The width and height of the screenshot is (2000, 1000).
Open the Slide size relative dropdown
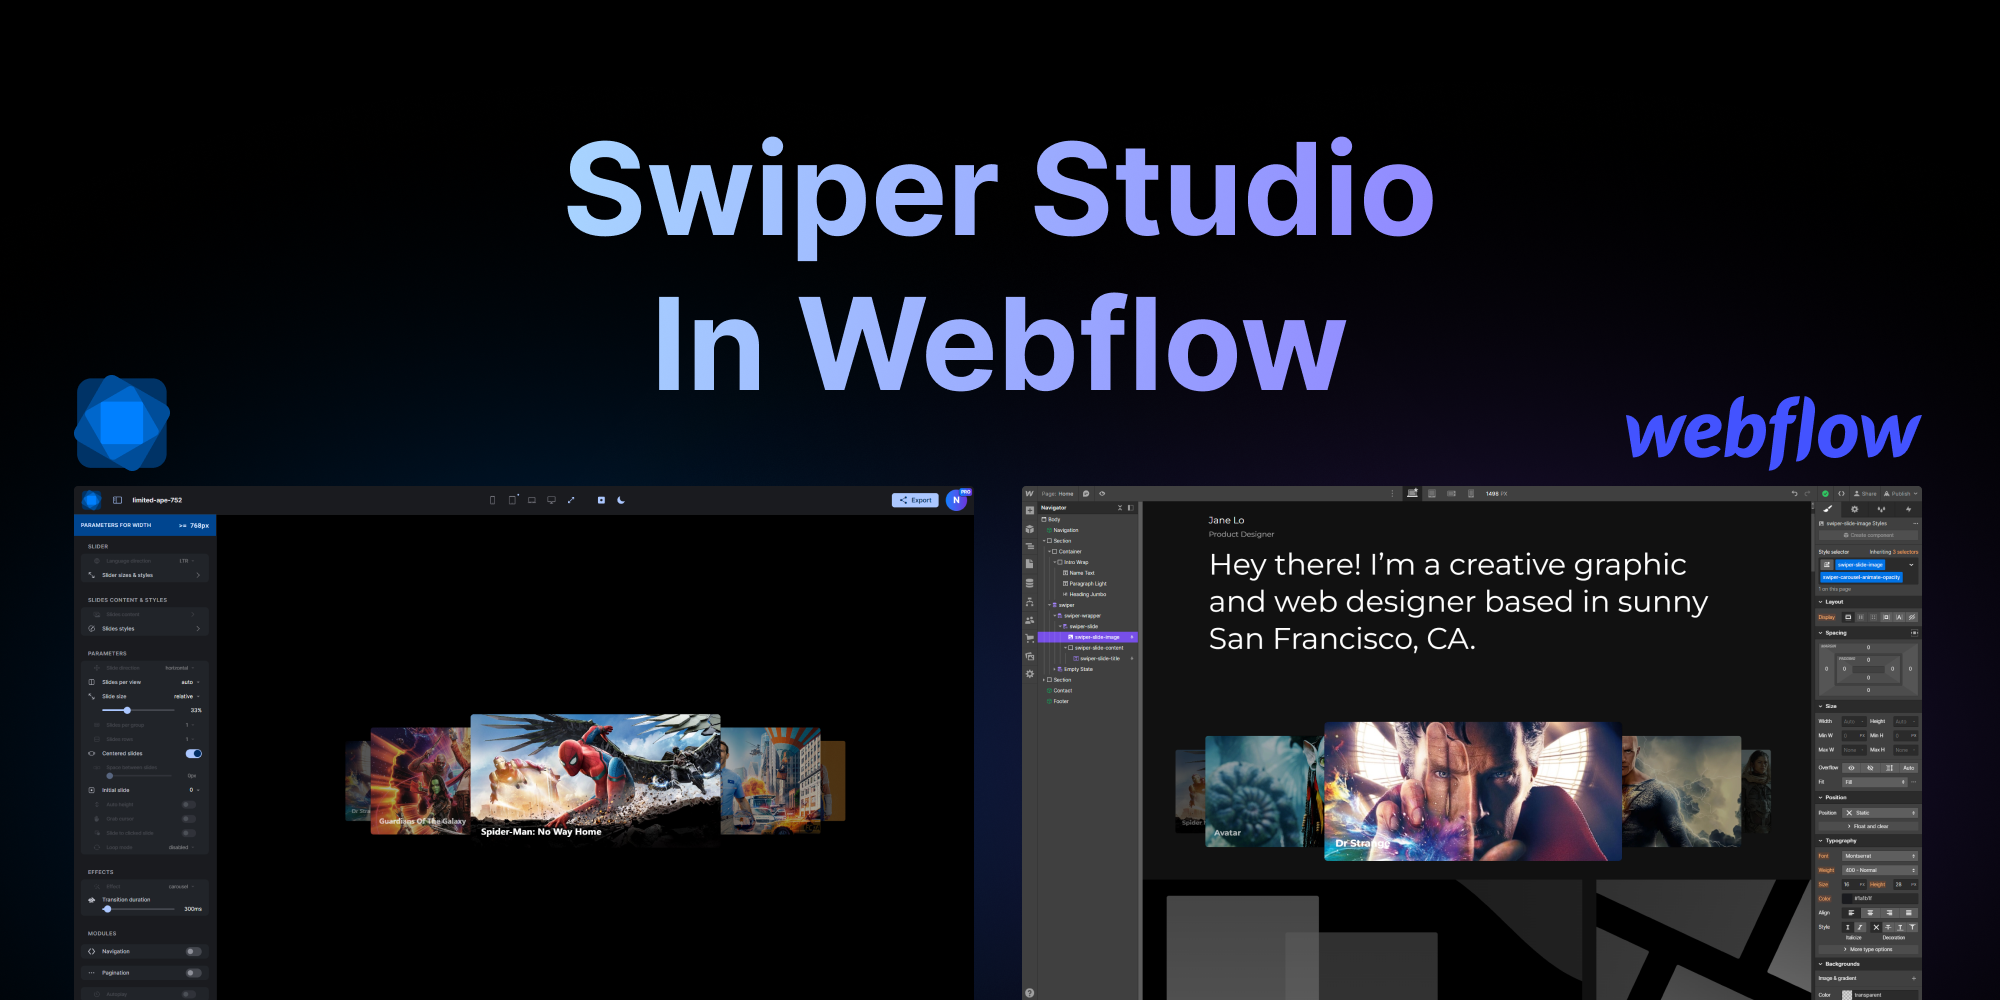(x=187, y=696)
